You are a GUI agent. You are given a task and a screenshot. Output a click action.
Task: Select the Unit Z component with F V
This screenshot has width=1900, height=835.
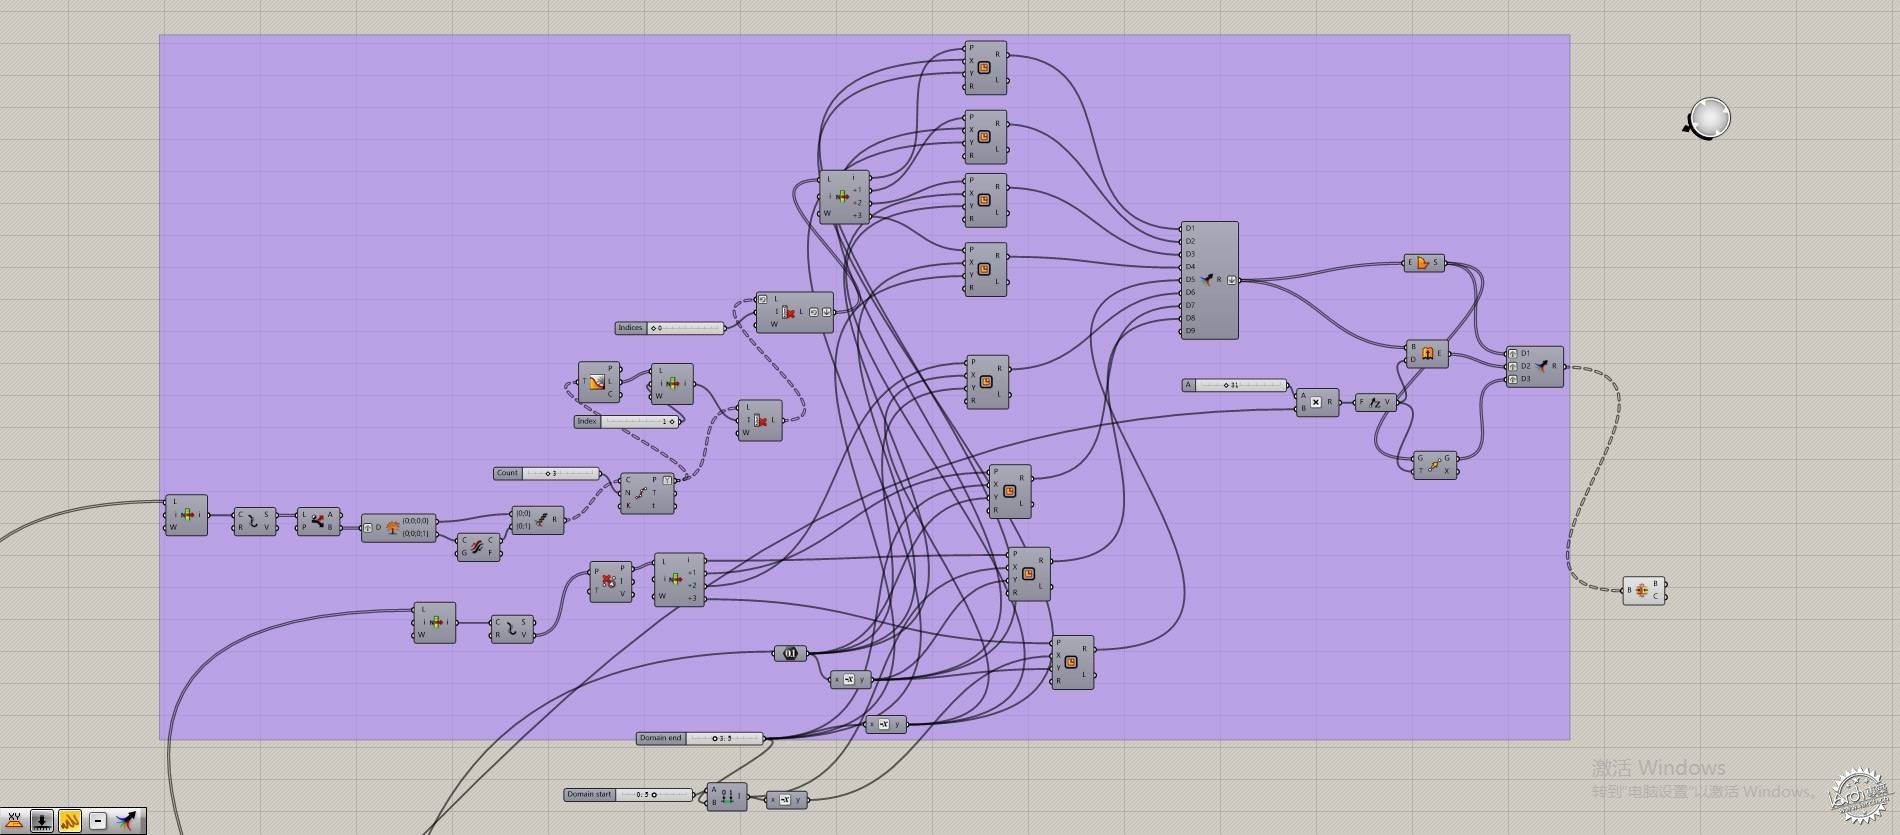coord(1376,402)
